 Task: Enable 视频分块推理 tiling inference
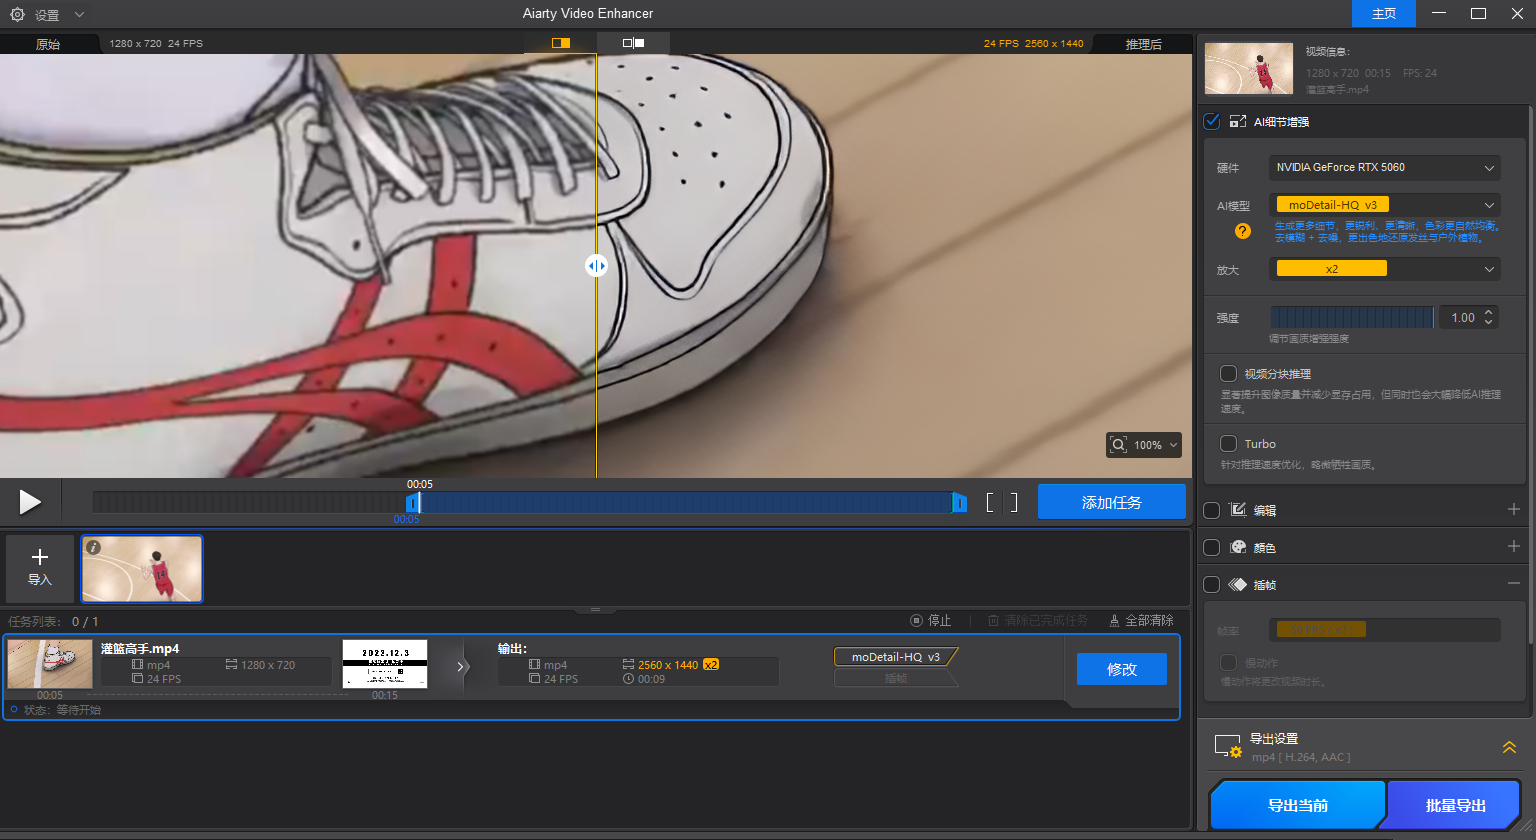tap(1229, 373)
